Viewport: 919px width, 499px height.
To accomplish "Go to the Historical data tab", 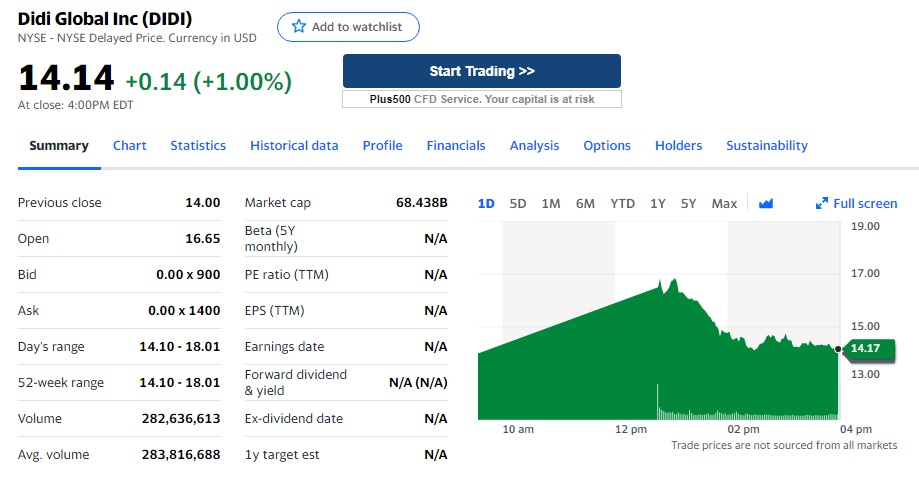I will point(294,145).
